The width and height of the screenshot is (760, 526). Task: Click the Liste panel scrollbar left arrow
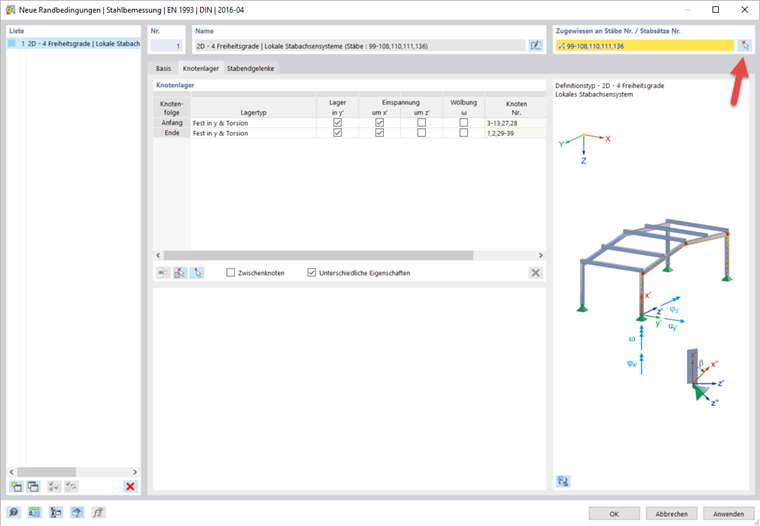click(x=12, y=472)
